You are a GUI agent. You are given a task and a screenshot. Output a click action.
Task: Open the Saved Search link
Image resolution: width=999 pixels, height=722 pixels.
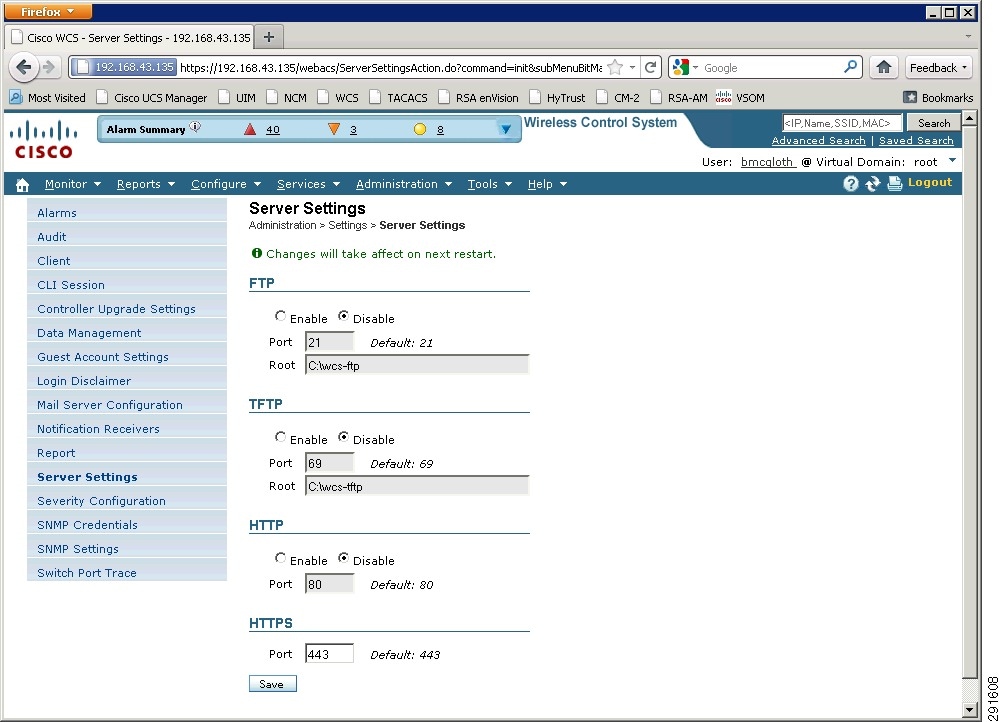pyautogui.click(x=916, y=140)
